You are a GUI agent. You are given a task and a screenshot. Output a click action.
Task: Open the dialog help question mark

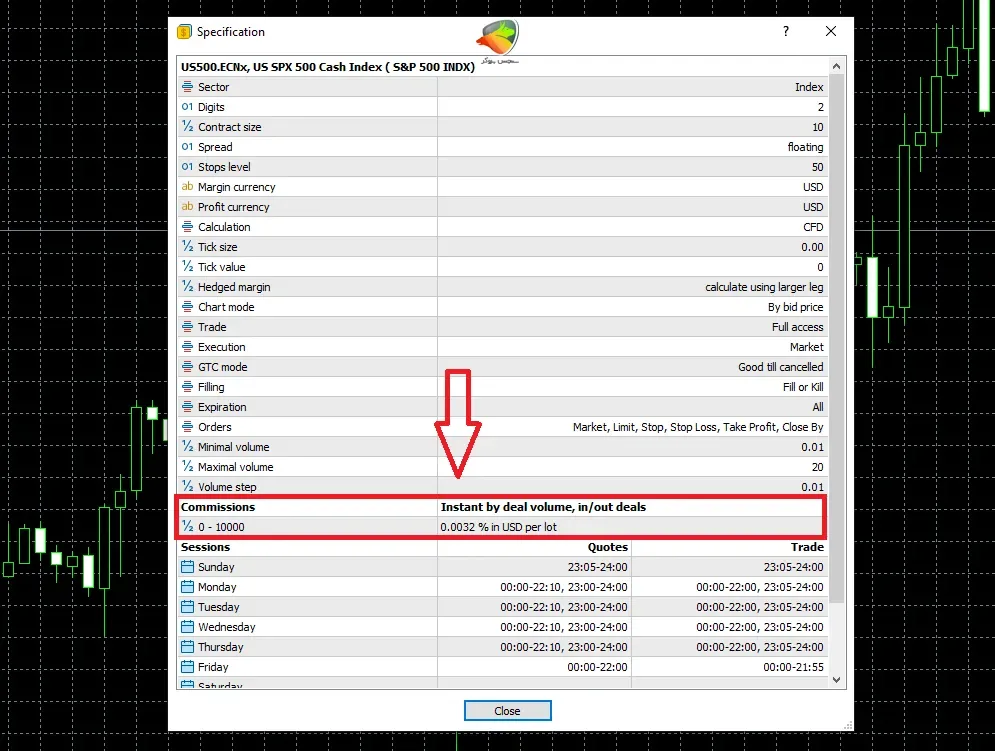[x=786, y=31]
